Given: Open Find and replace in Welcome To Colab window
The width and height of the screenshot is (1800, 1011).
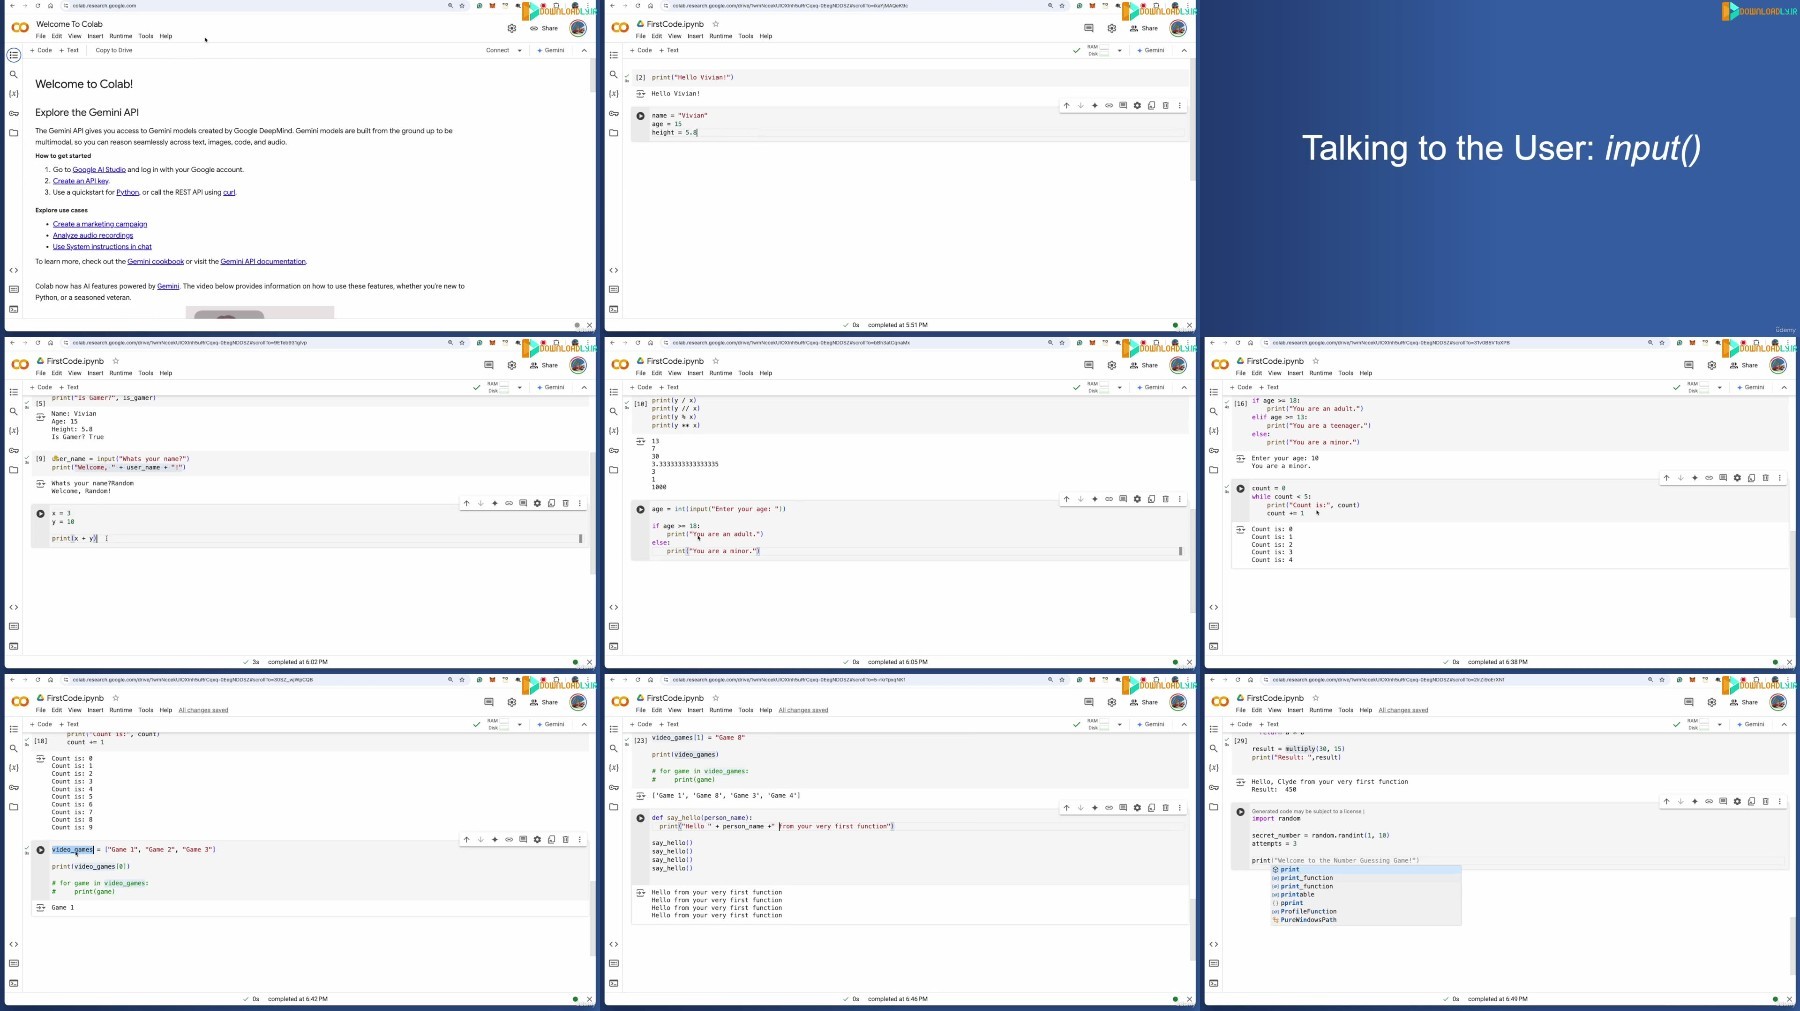Looking at the screenshot, I should (x=13, y=74).
